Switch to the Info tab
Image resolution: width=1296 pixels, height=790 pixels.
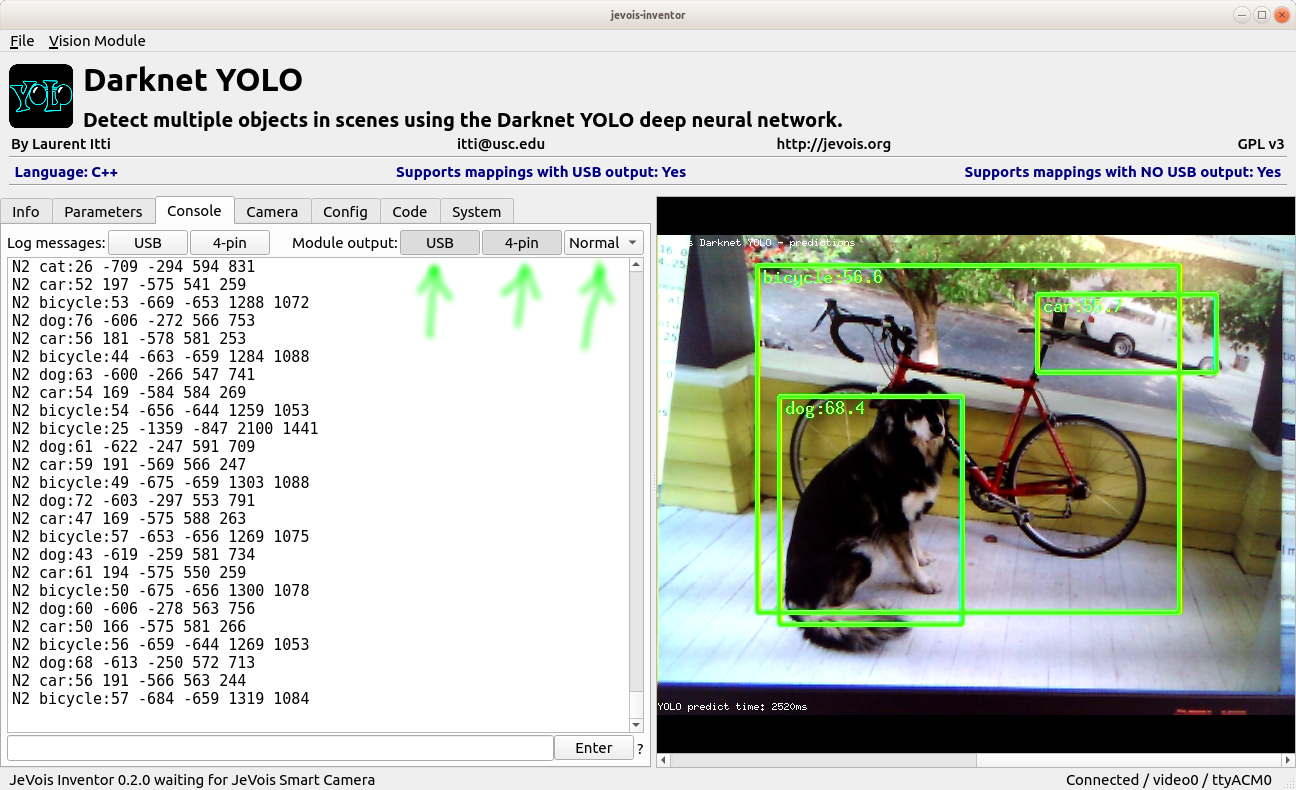click(26, 211)
